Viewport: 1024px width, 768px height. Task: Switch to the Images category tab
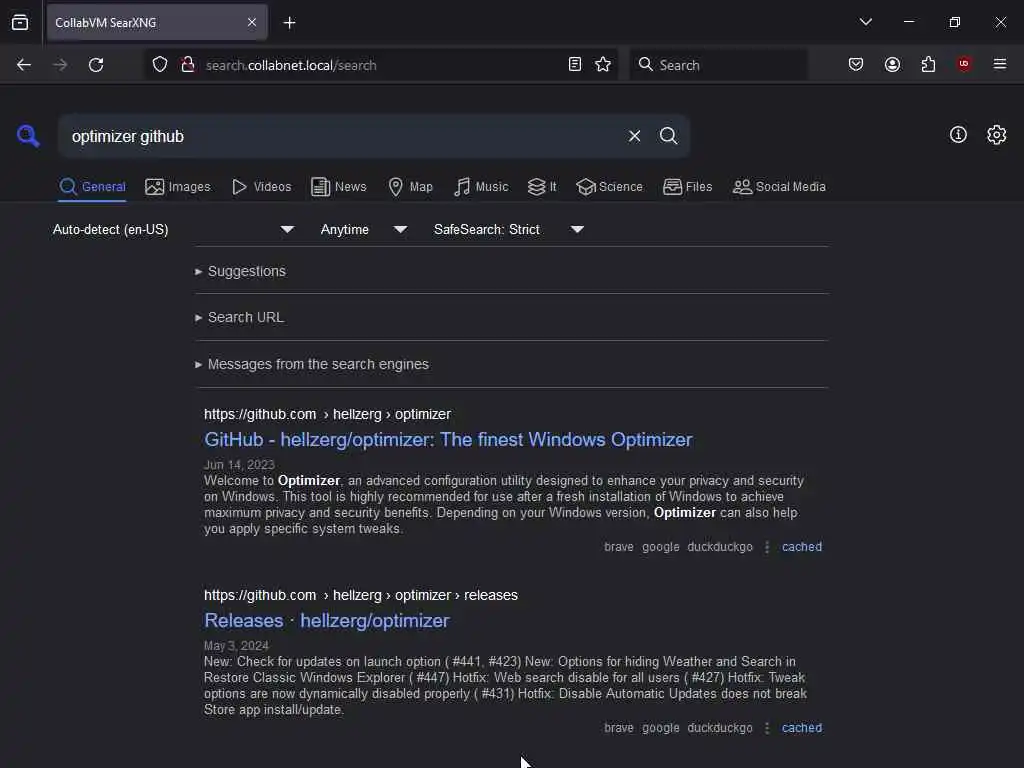tap(178, 187)
